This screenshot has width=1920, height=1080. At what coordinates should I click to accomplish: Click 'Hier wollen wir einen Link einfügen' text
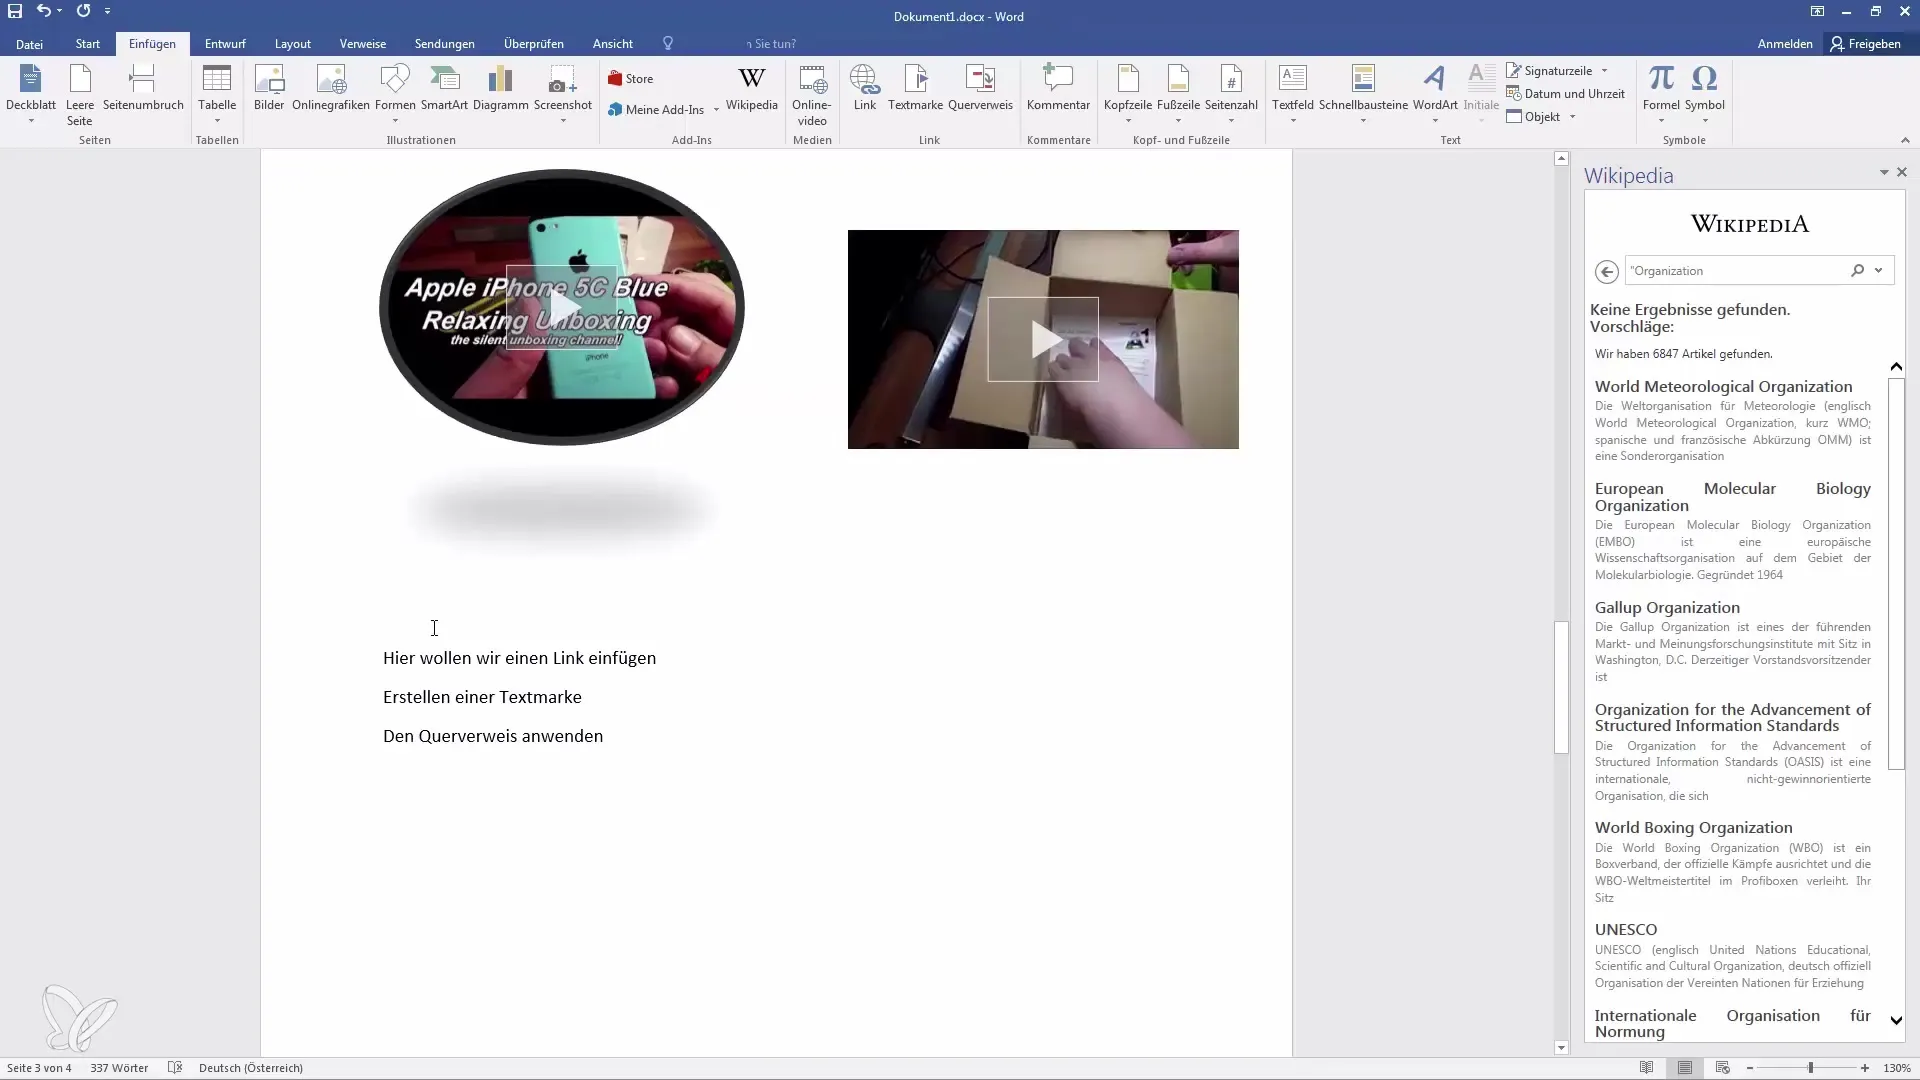[520, 657]
